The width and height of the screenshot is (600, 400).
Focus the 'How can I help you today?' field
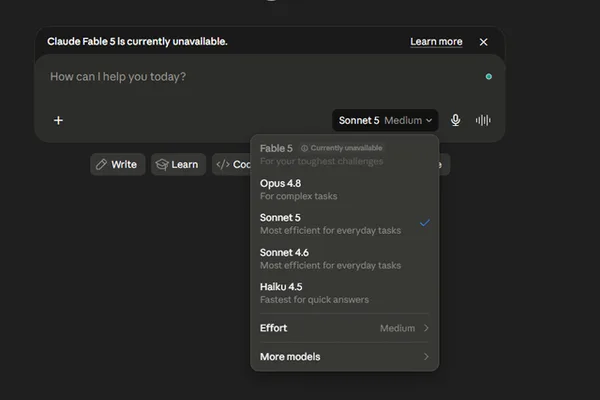(x=264, y=77)
